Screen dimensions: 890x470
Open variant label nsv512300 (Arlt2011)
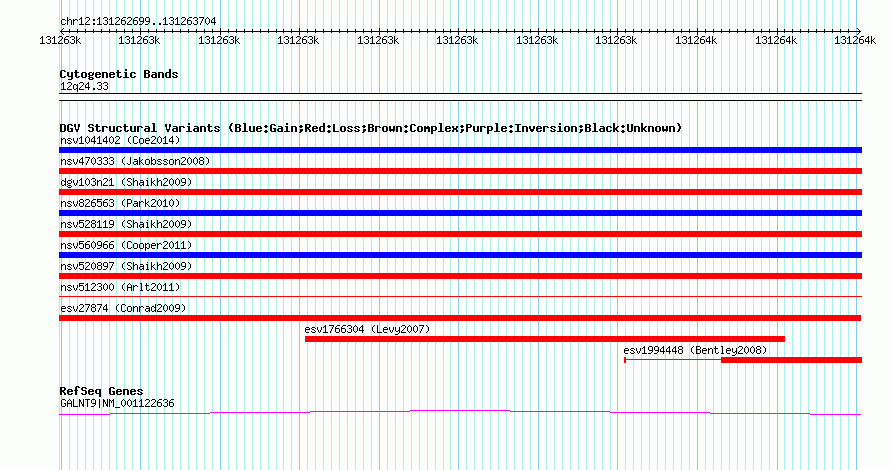(120, 287)
